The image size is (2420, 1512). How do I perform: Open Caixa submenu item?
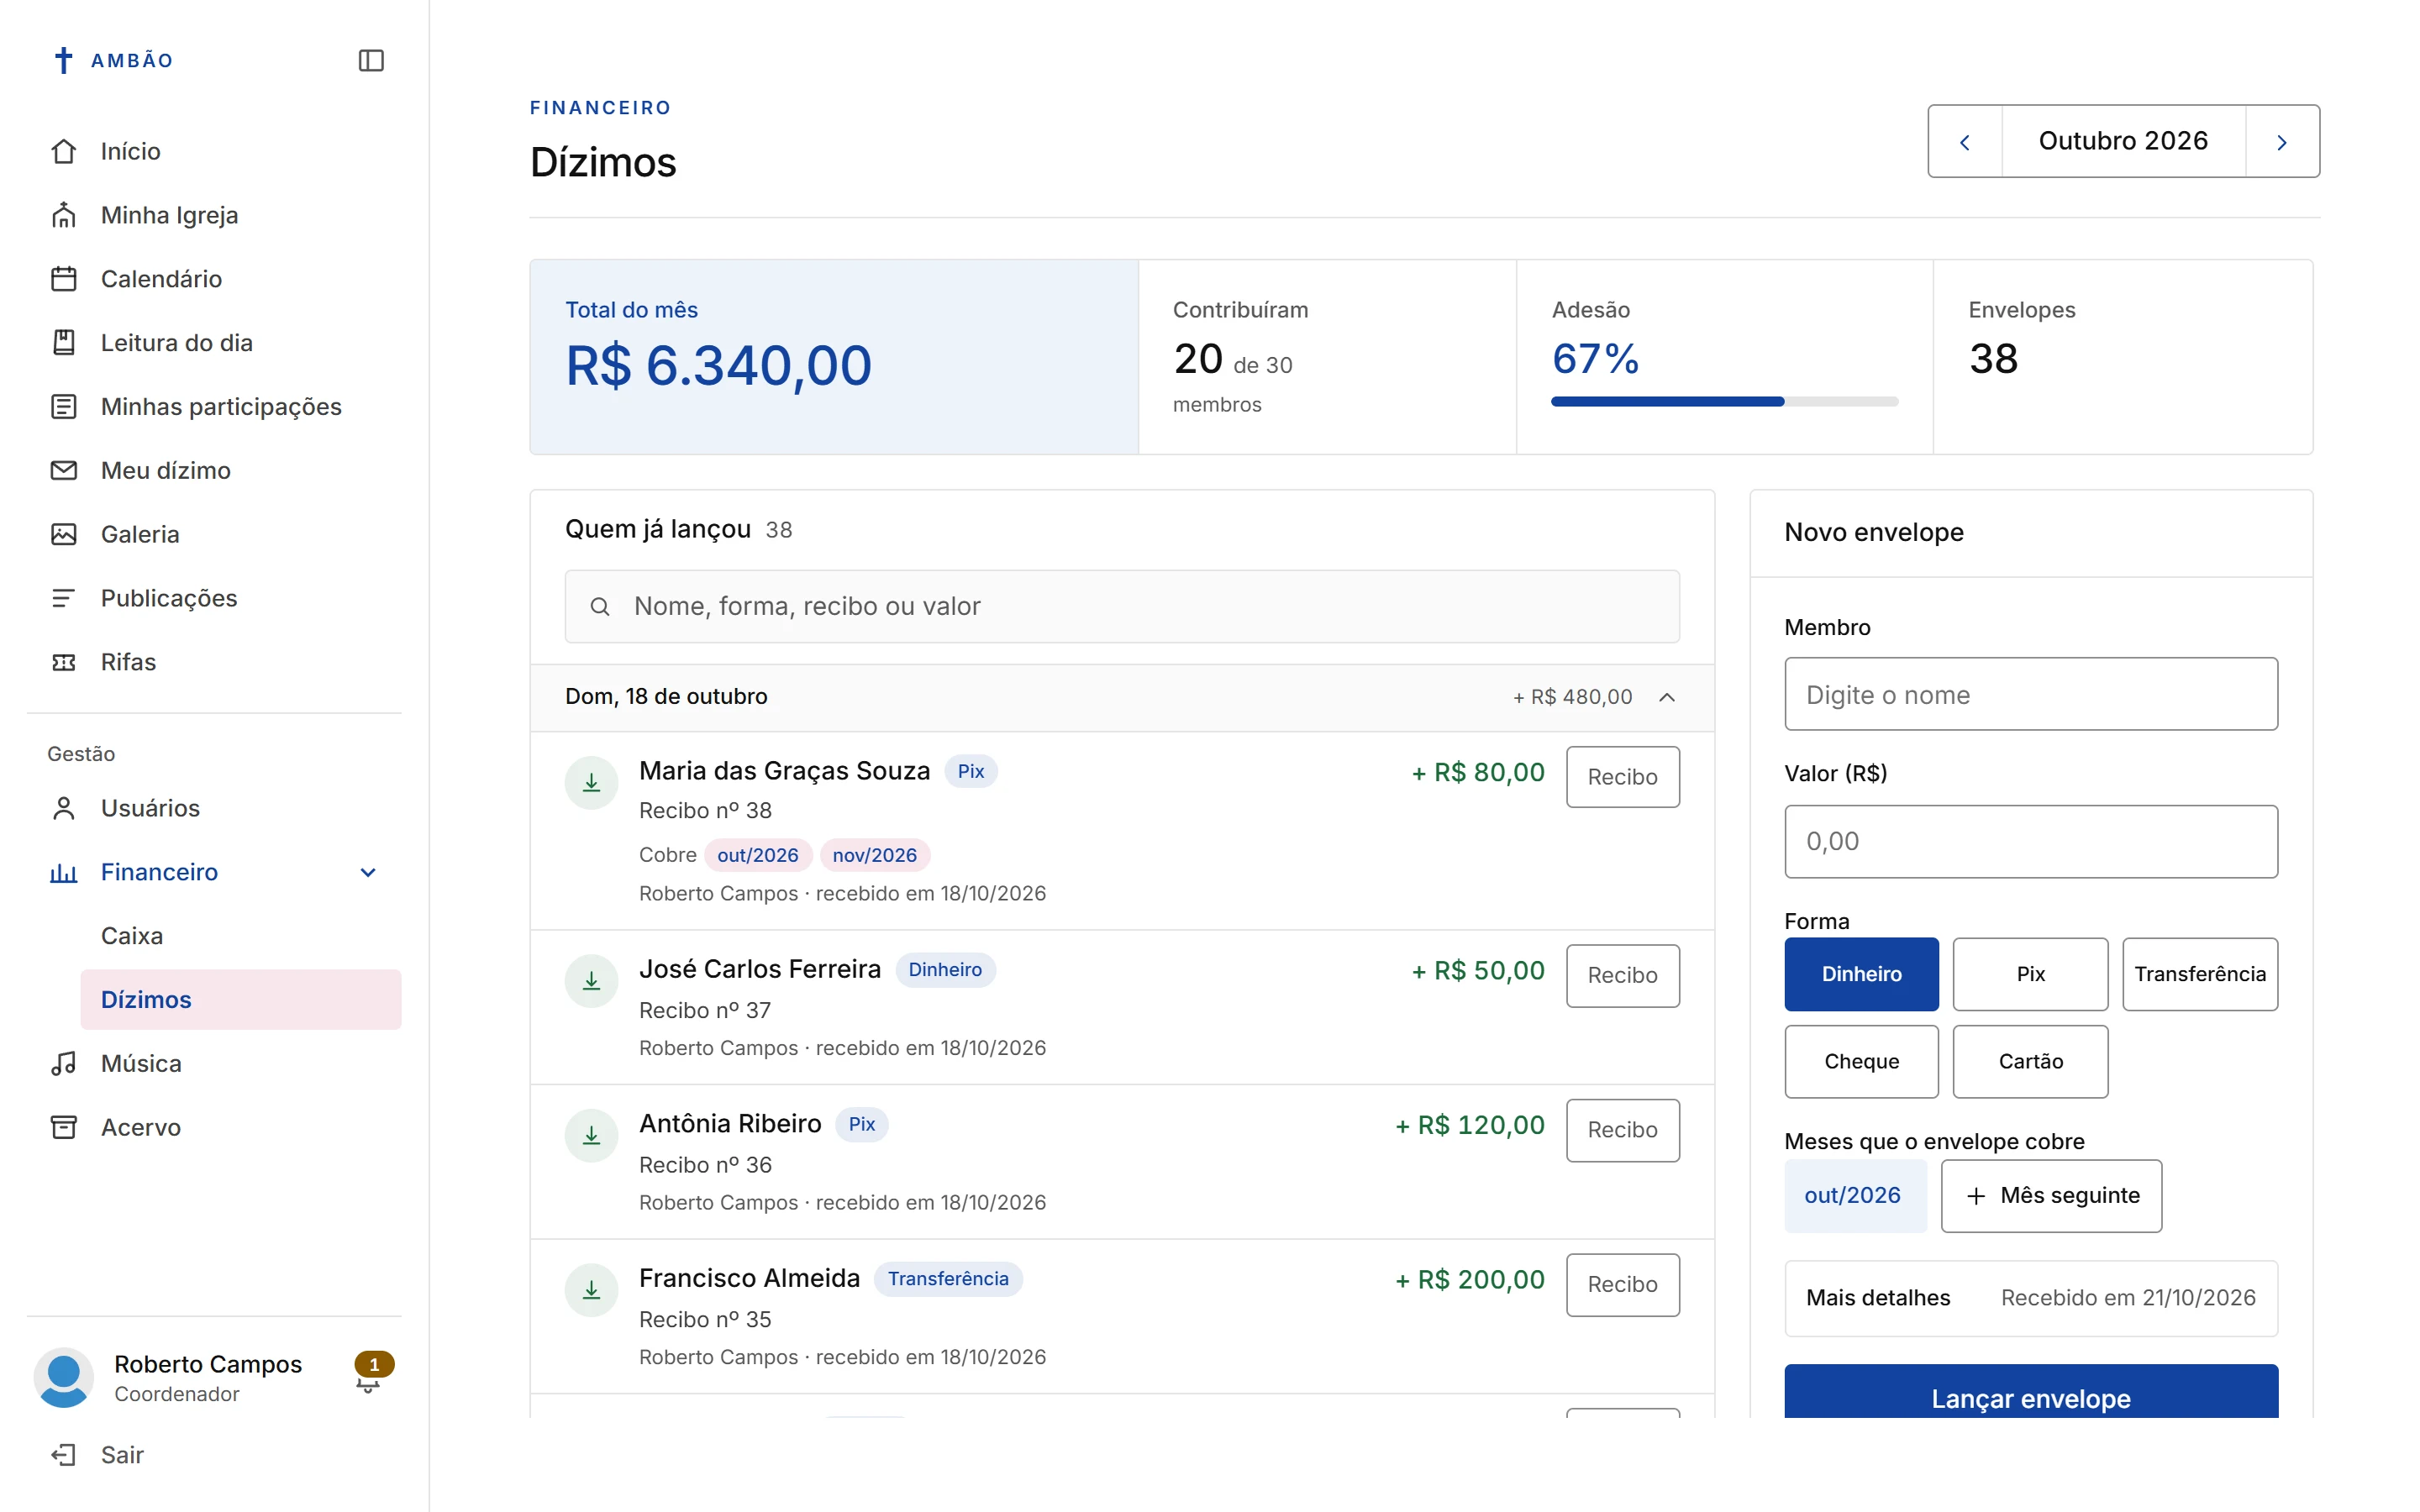point(241,936)
